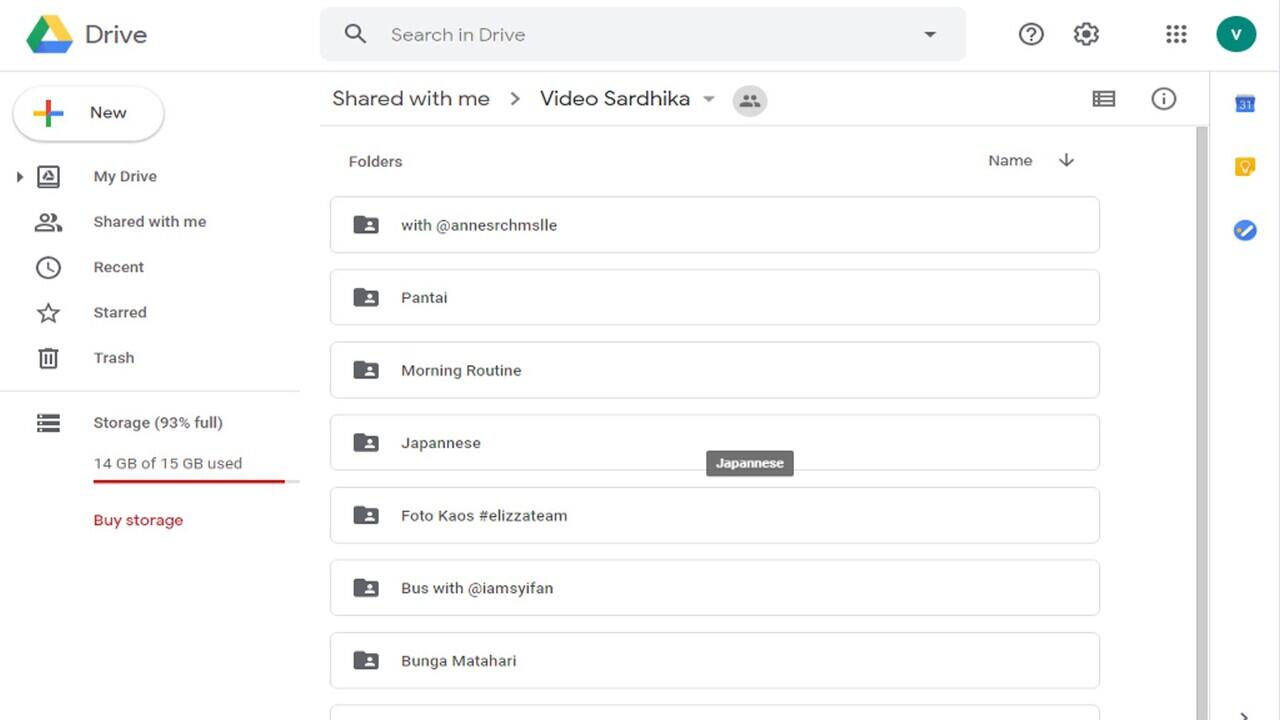
Task: Click the red storage usage bar
Action: (189, 482)
